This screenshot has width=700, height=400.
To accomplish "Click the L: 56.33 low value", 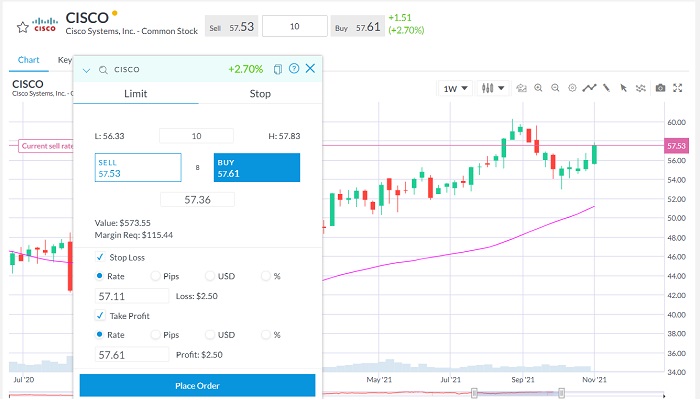I will pyautogui.click(x=109, y=136).
